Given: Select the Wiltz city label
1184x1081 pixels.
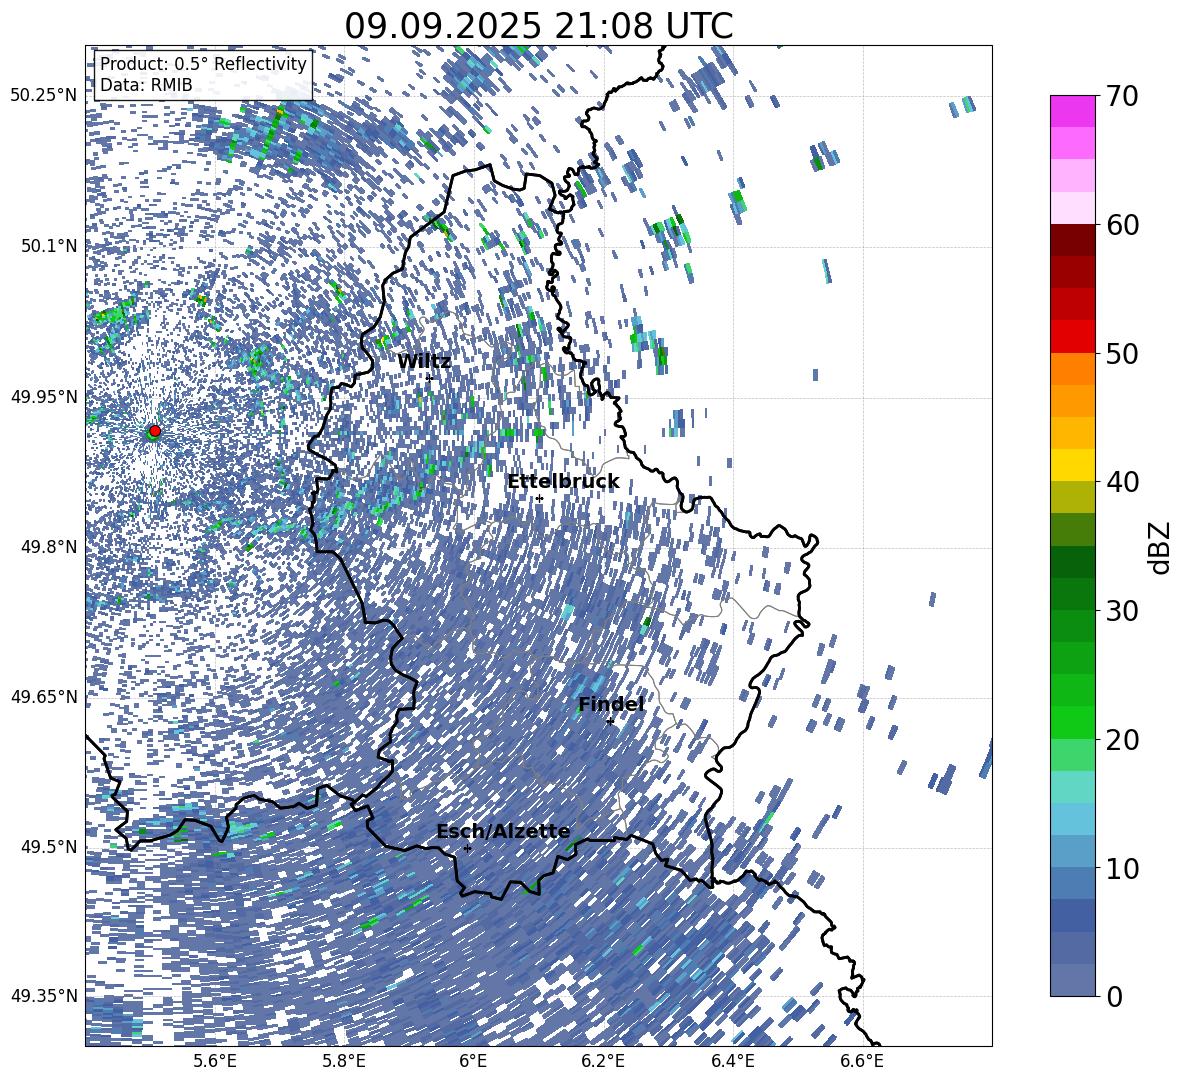Looking at the screenshot, I should 424,362.
